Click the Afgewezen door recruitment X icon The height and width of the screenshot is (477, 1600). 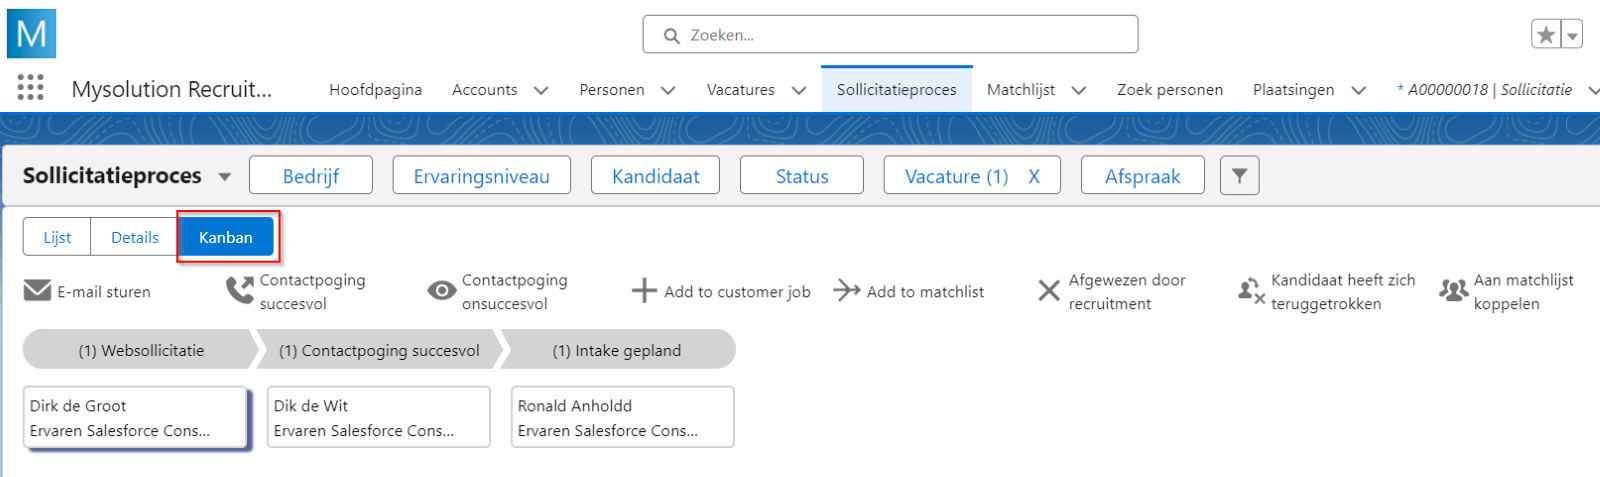(1048, 291)
